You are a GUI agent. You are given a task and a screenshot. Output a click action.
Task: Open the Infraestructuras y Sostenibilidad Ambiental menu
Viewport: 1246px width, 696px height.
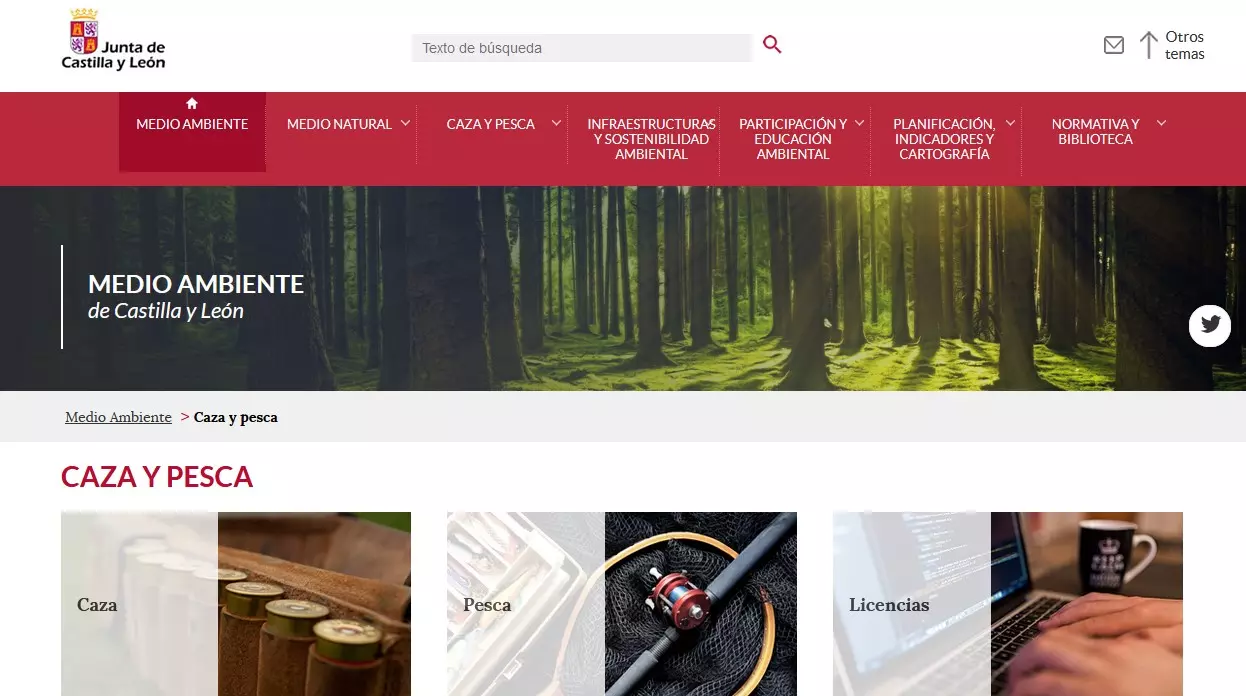click(651, 139)
